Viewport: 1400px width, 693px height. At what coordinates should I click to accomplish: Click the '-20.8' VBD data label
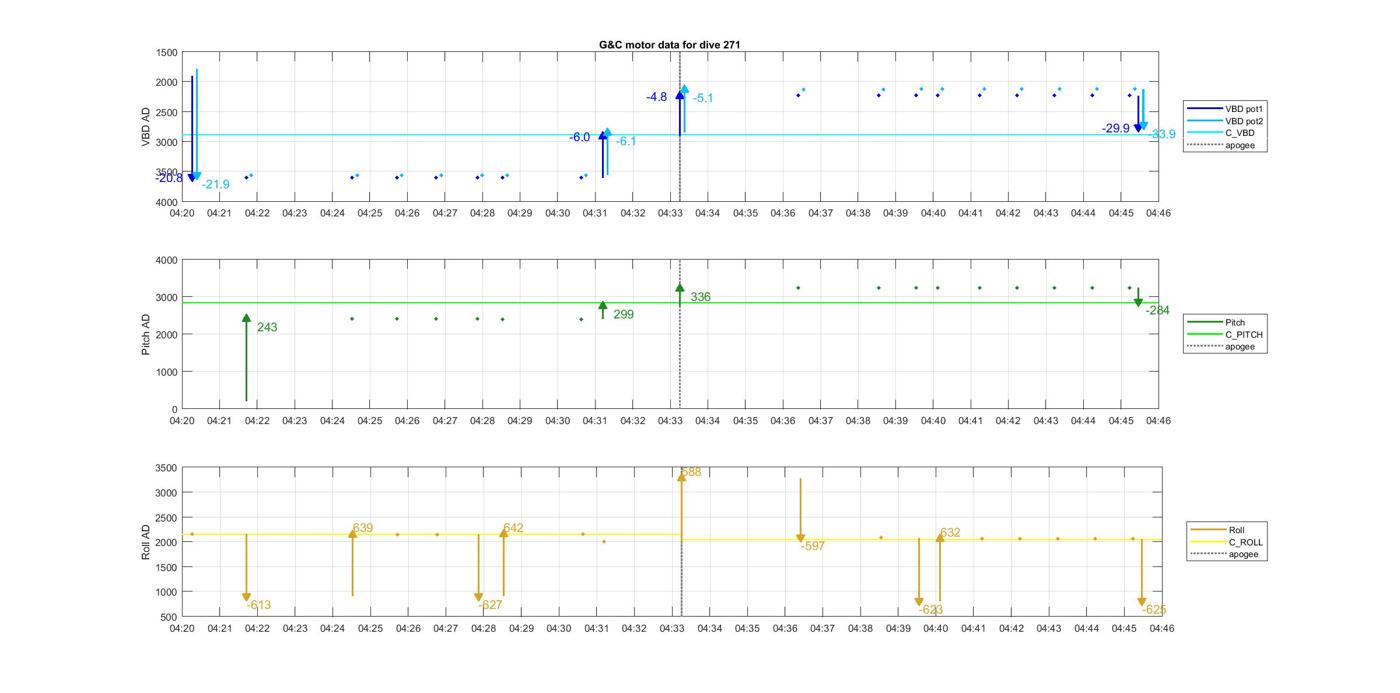click(x=169, y=178)
